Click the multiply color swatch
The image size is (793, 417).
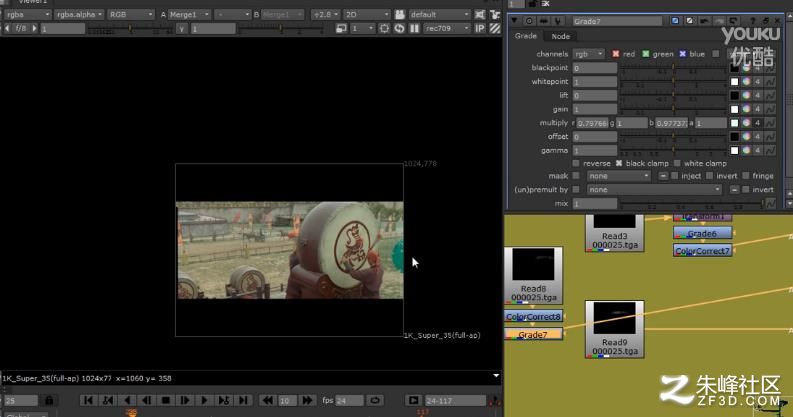click(x=734, y=123)
